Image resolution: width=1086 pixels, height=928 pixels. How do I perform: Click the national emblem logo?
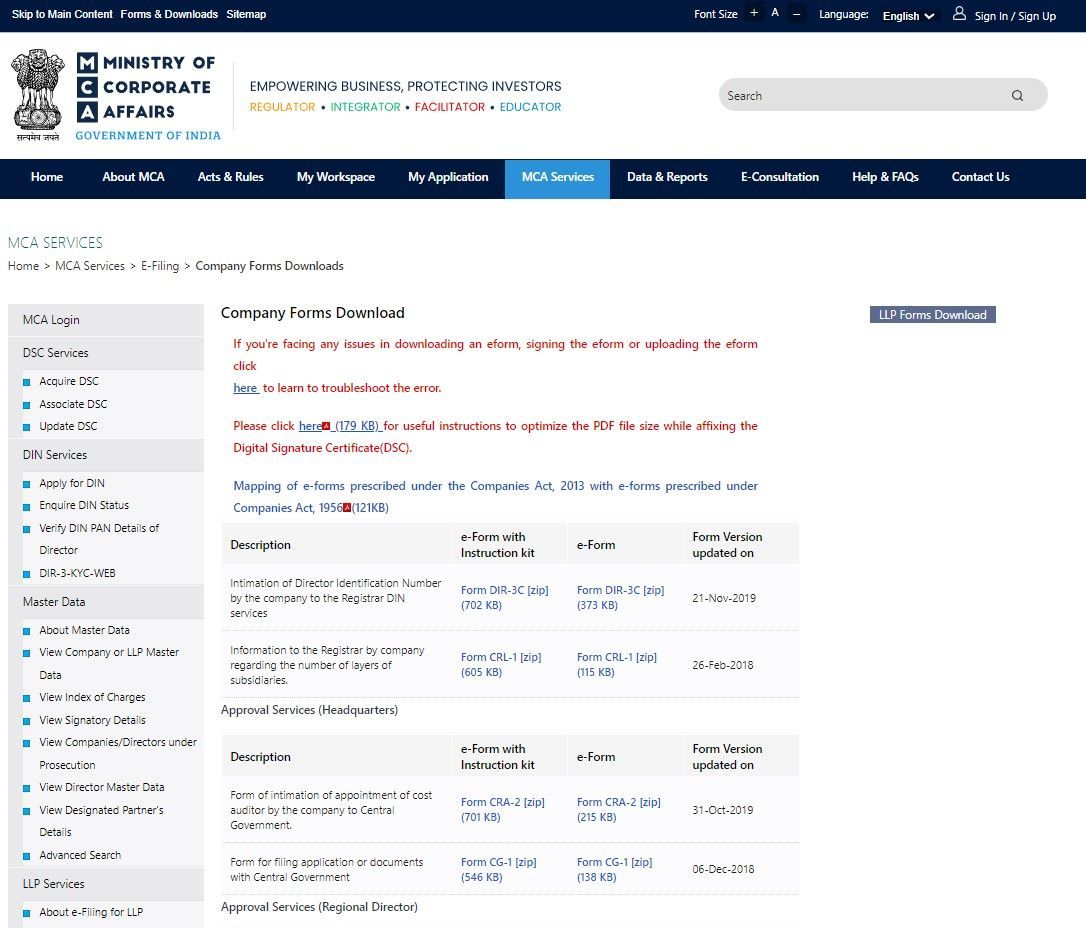coord(38,93)
